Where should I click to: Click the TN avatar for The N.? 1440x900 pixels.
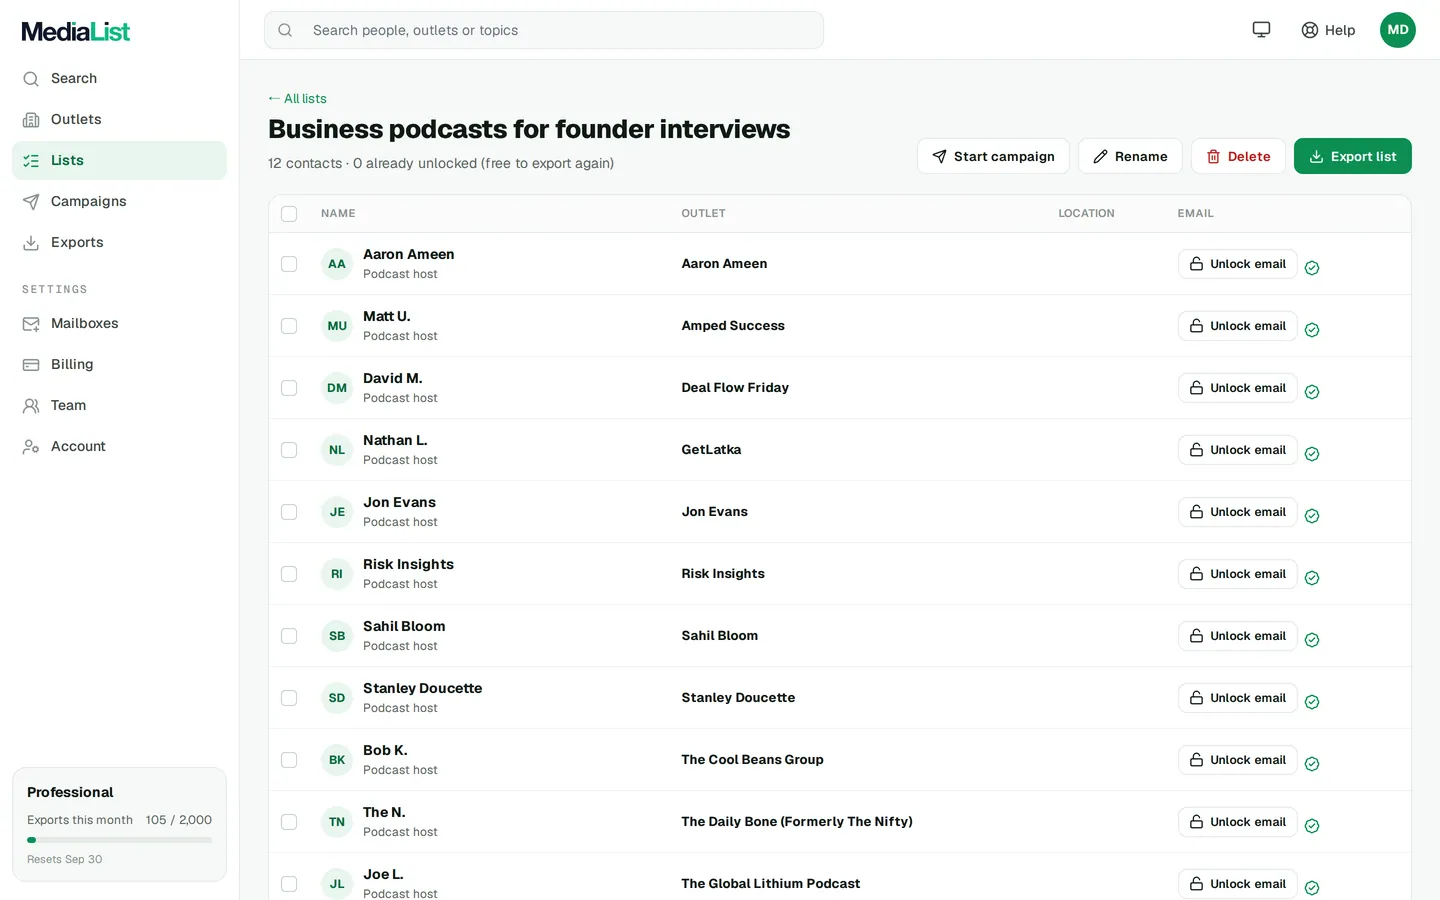(x=337, y=822)
